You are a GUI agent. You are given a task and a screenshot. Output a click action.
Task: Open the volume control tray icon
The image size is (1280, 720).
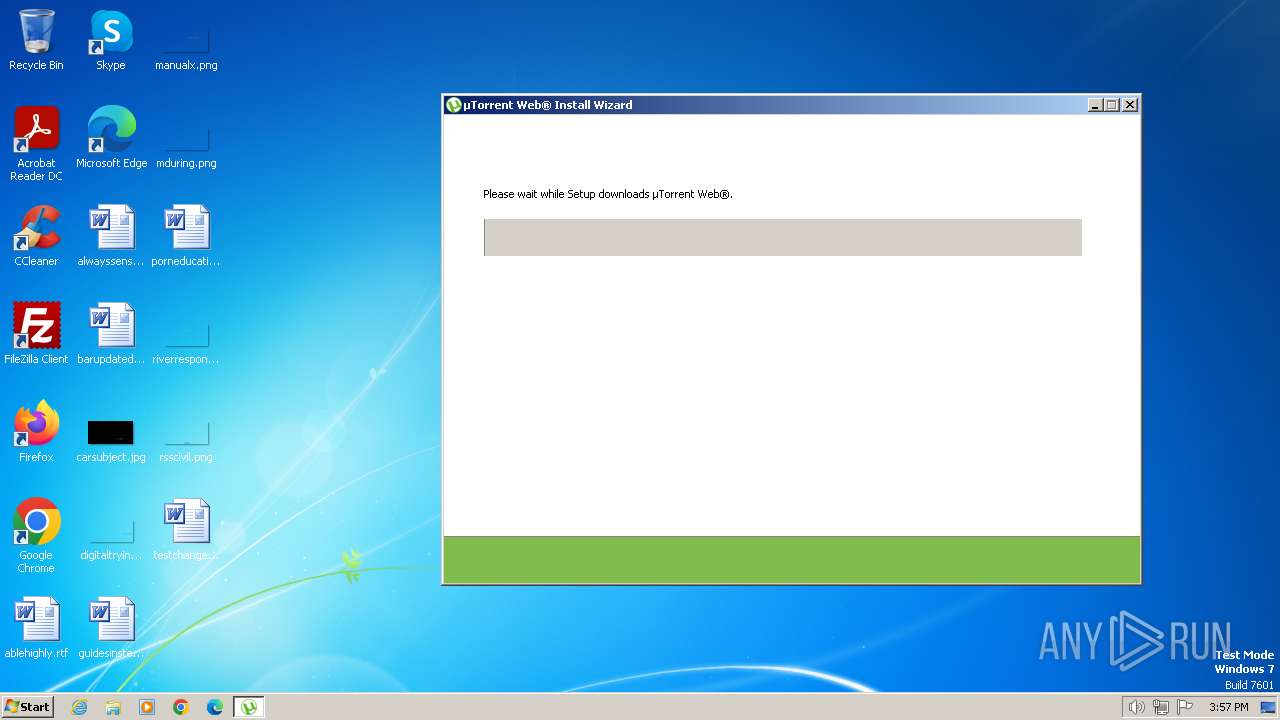point(1136,707)
